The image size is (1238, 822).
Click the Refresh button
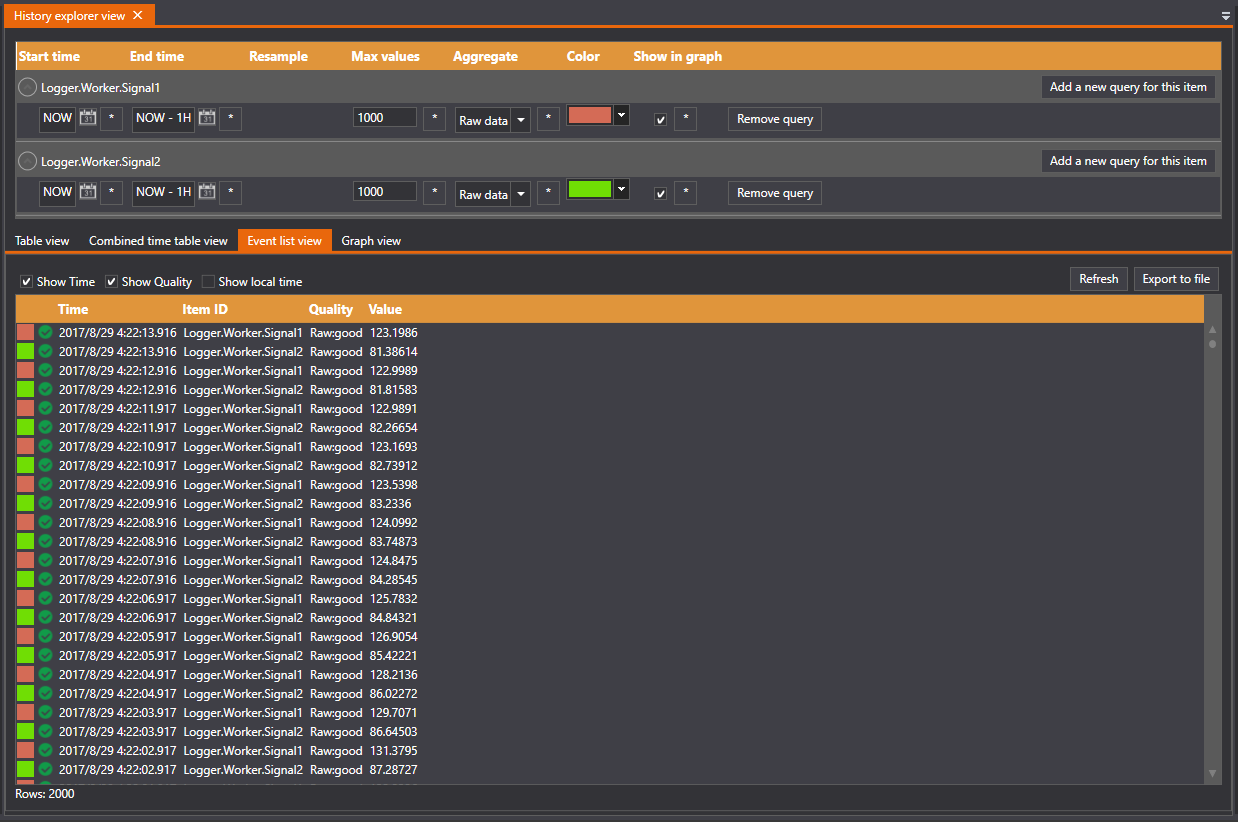click(x=1098, y=279)
